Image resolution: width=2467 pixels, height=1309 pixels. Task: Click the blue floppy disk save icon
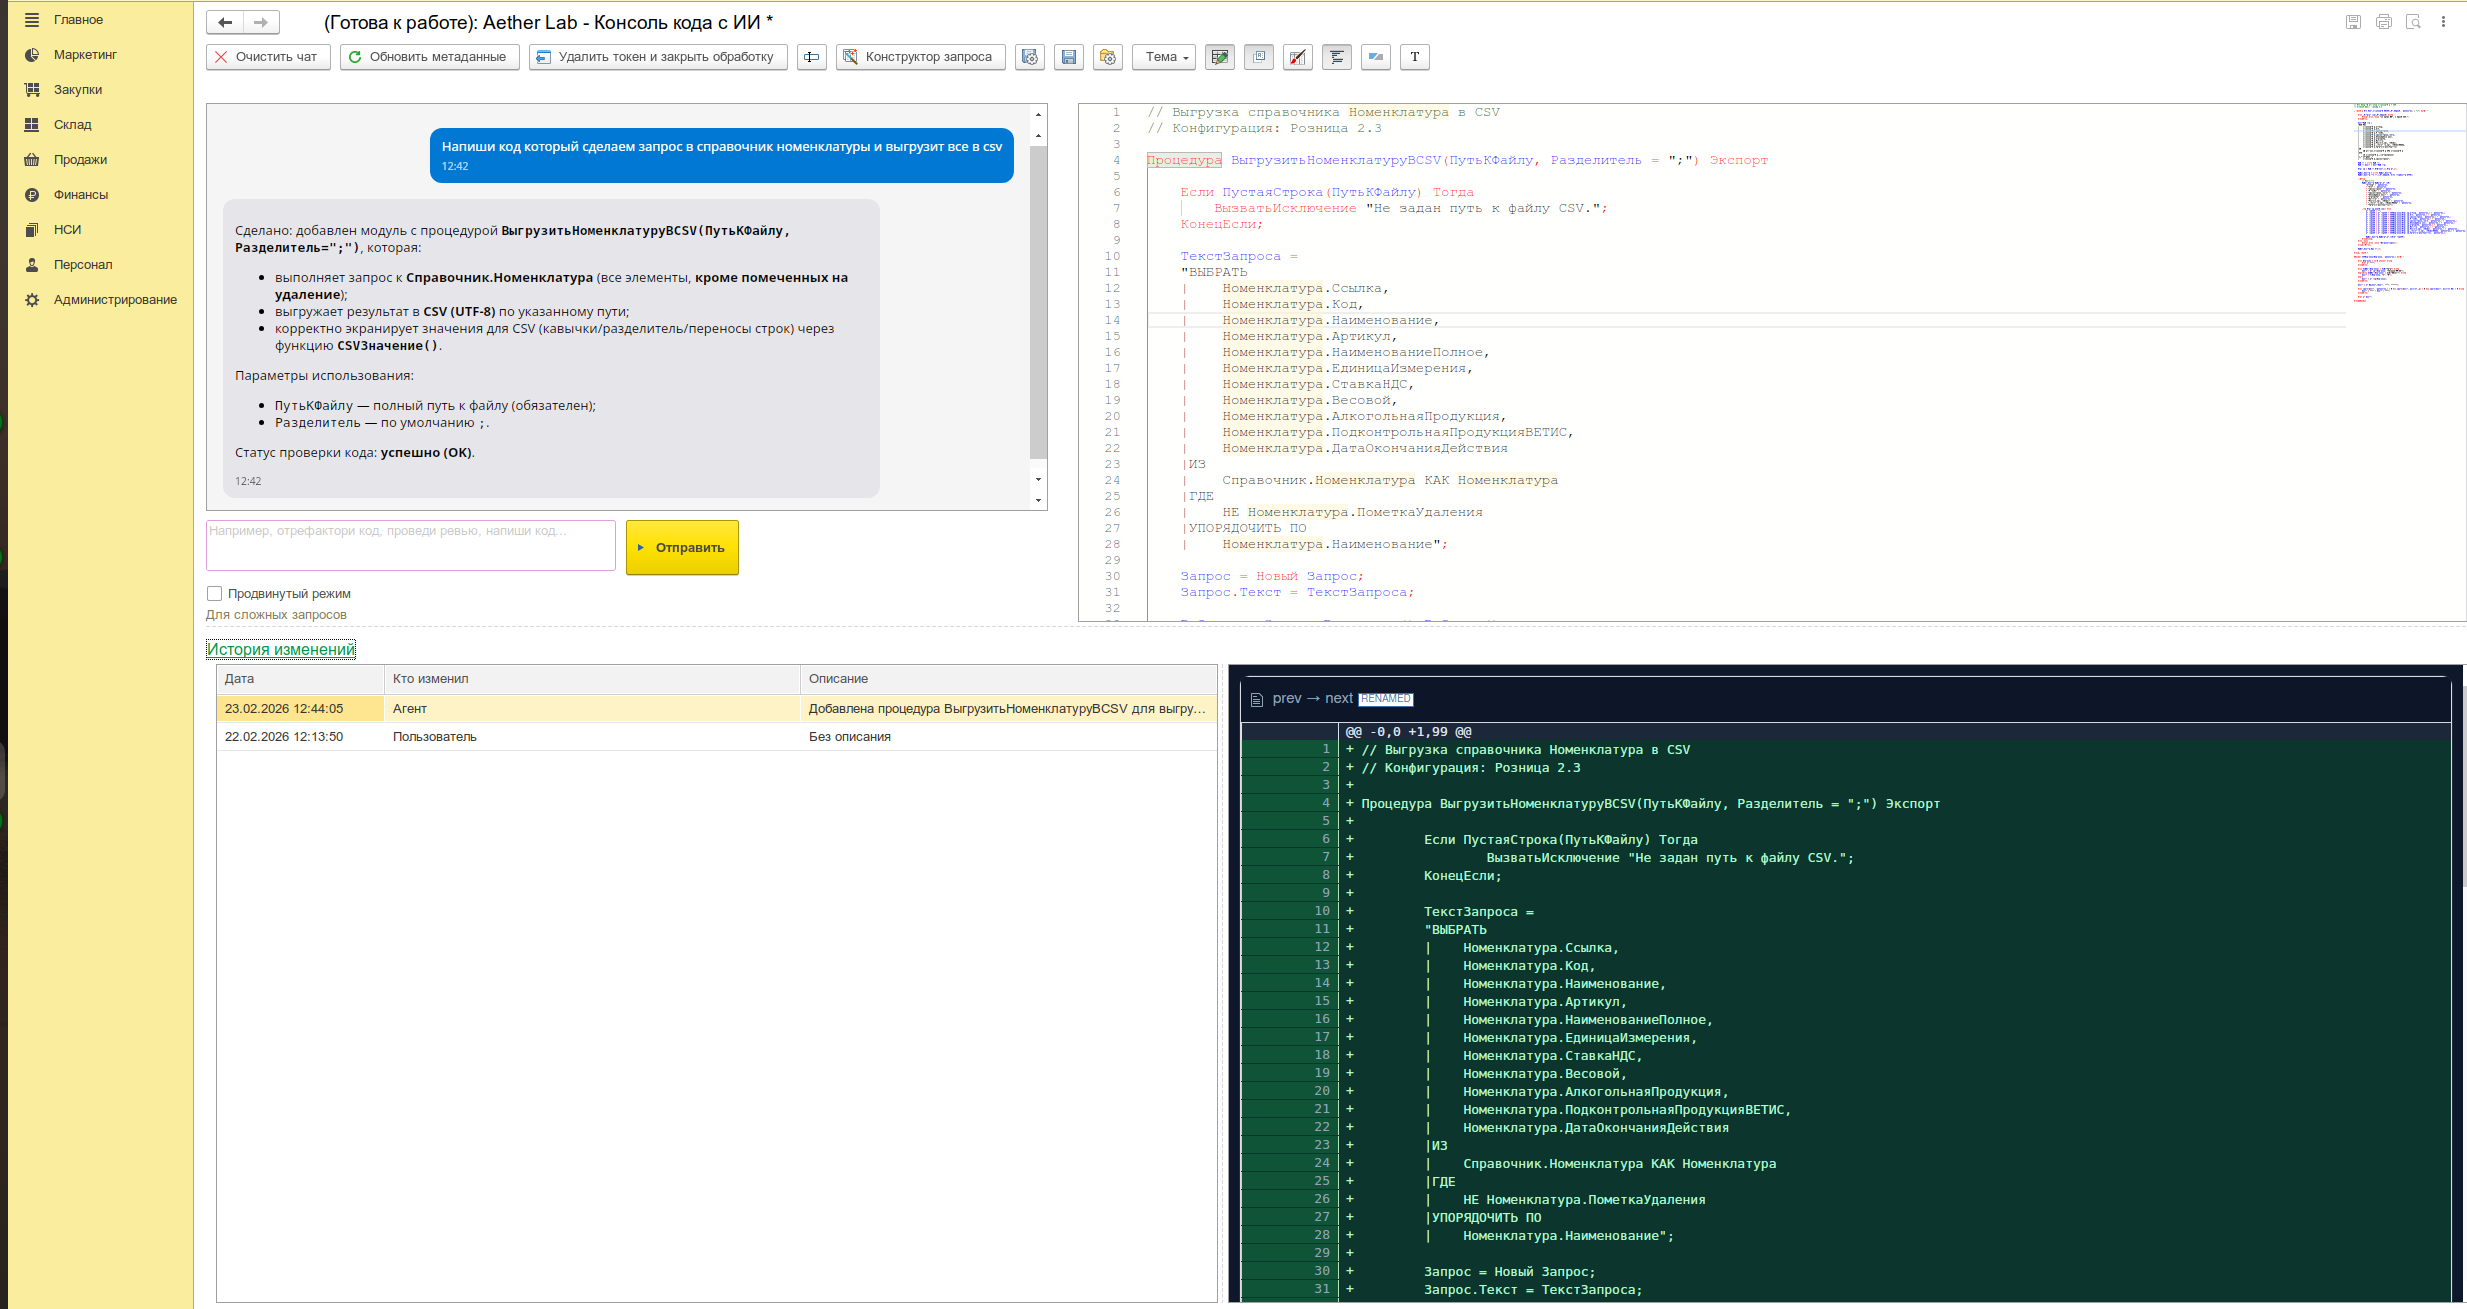[1068, 57]
